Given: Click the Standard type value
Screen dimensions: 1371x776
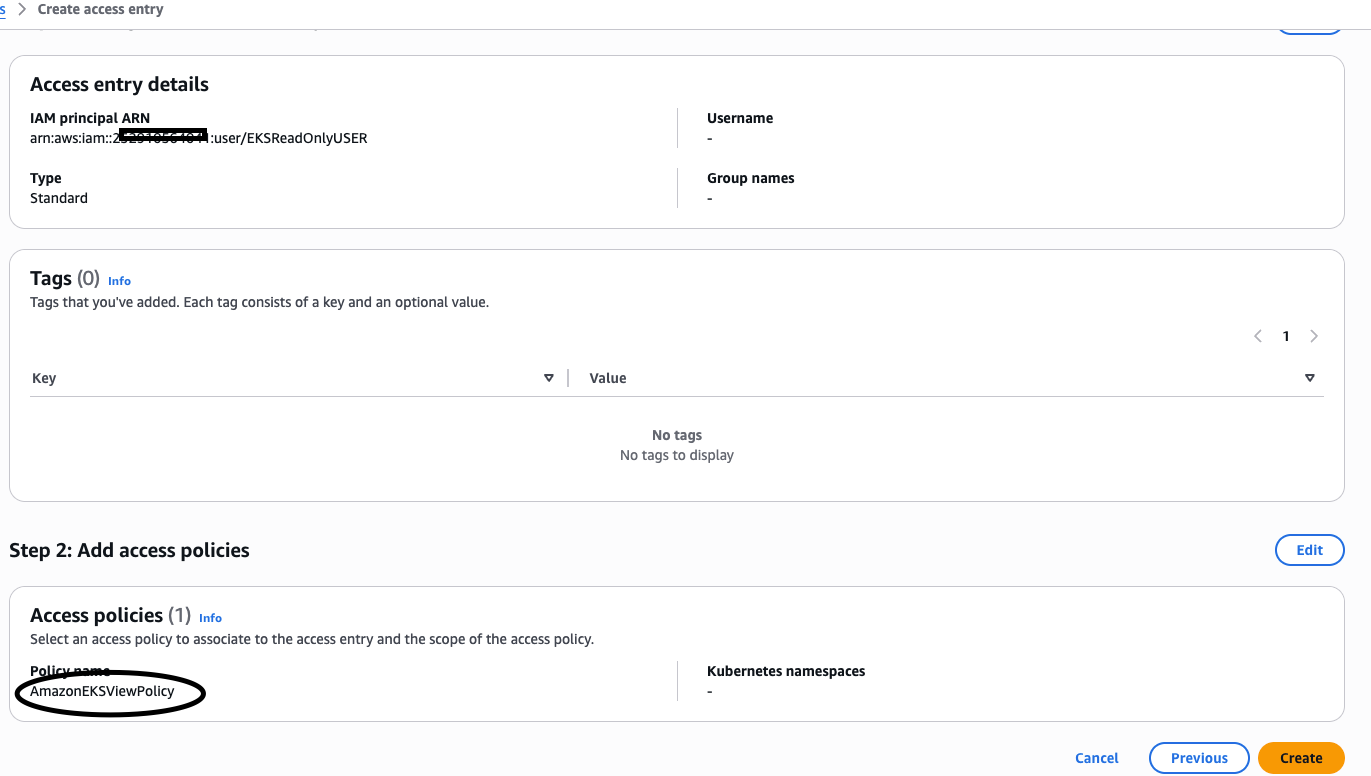Looking at the screenshot, I should (59, 198).
